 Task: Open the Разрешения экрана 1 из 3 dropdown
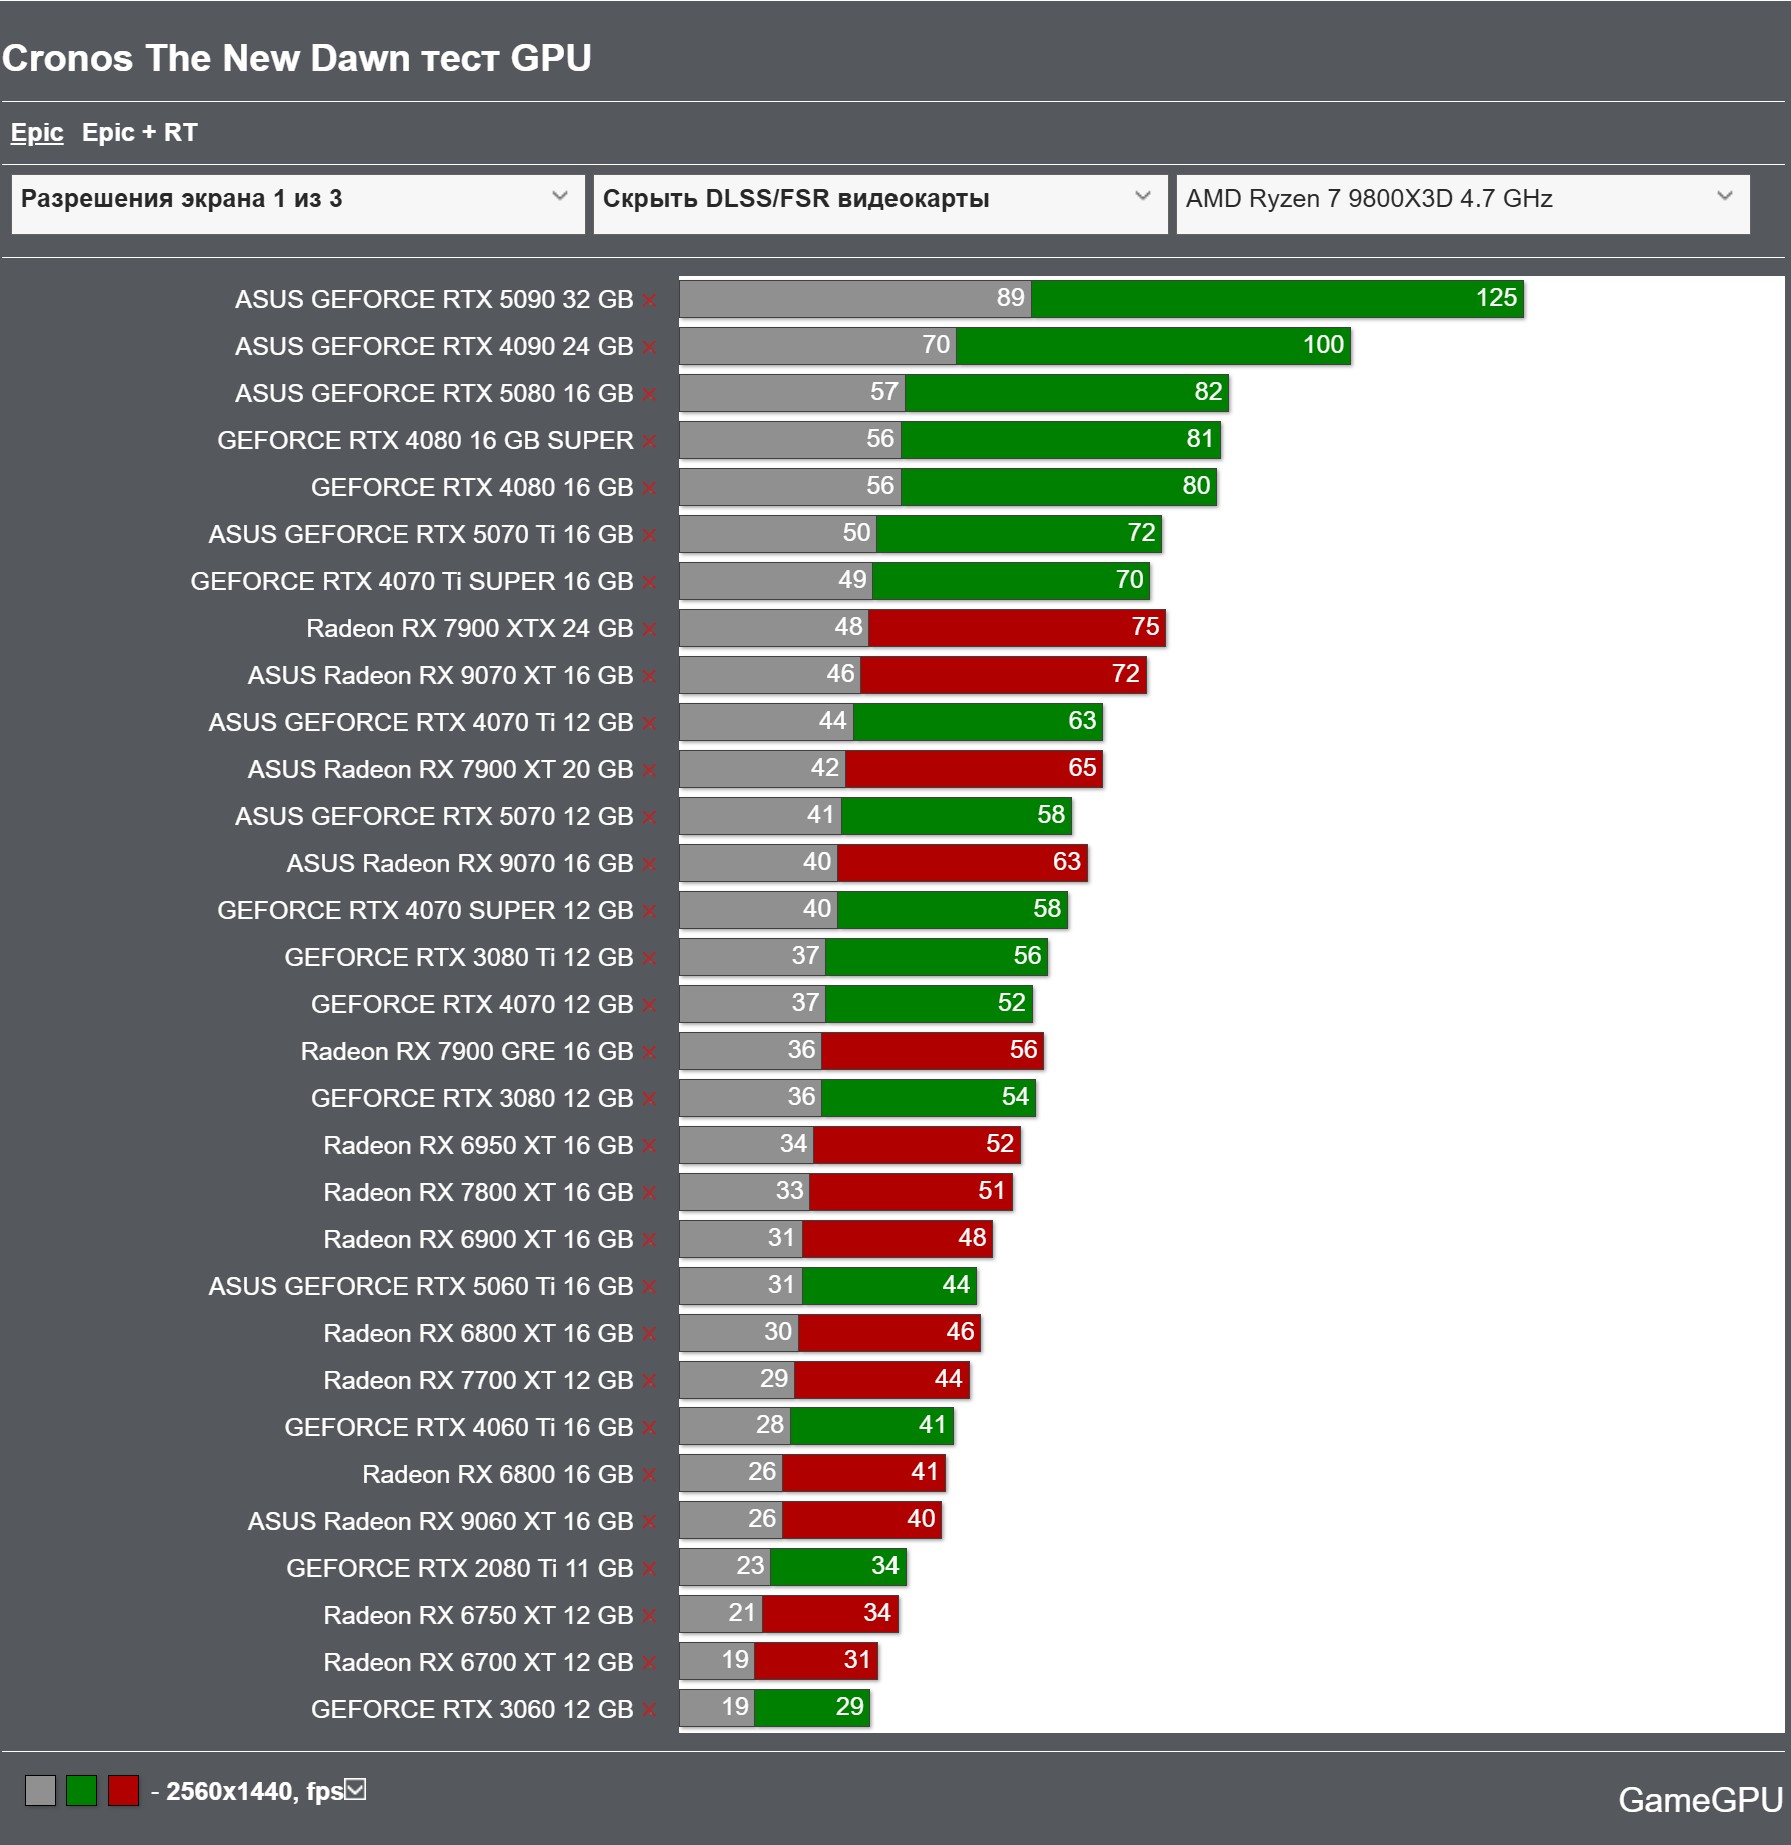click(298, 204)
